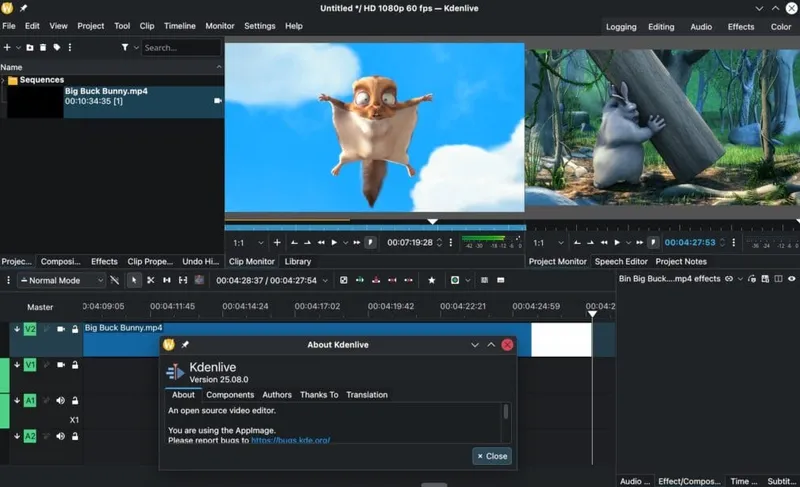Rewind in the Clip Monitor
The image size is (800, 487).
pos(321,243)
